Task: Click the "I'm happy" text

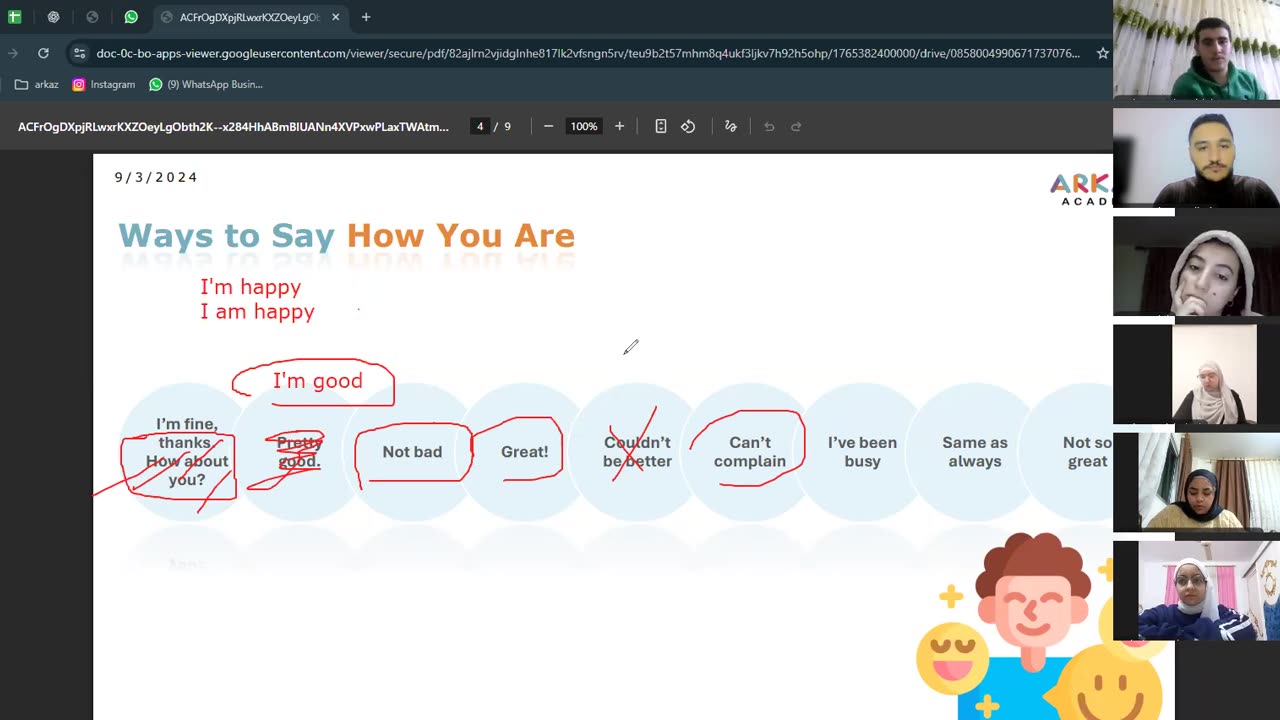Action: click(x=250, y=287)
